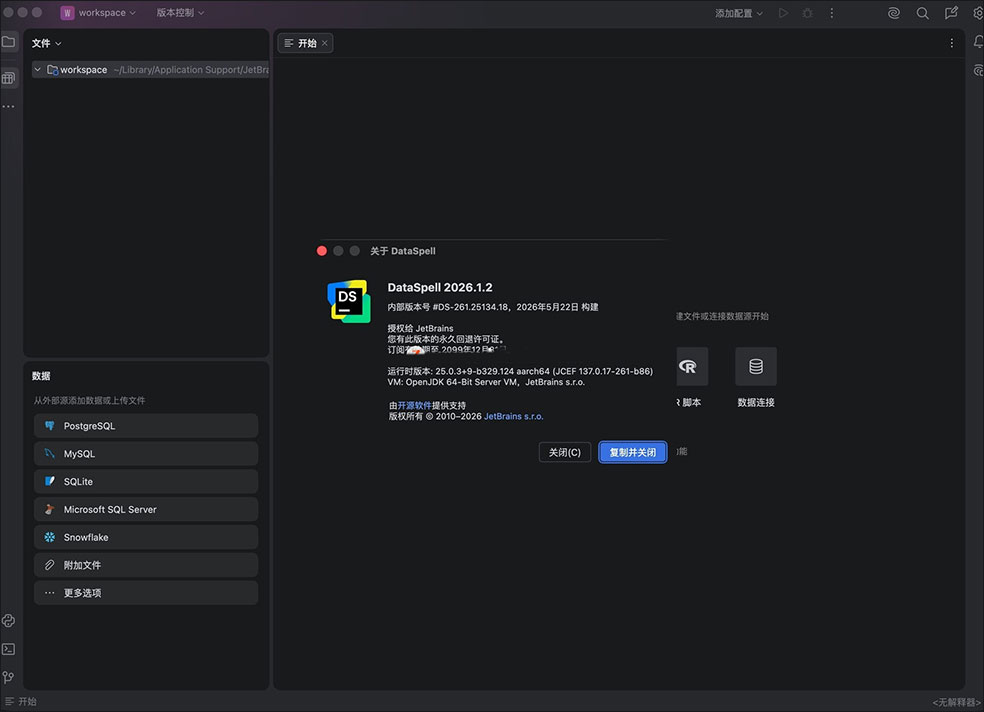Click the DataSpell 2026.1.2 version title
The image size is (984, 712).
[x=440, y=287]
